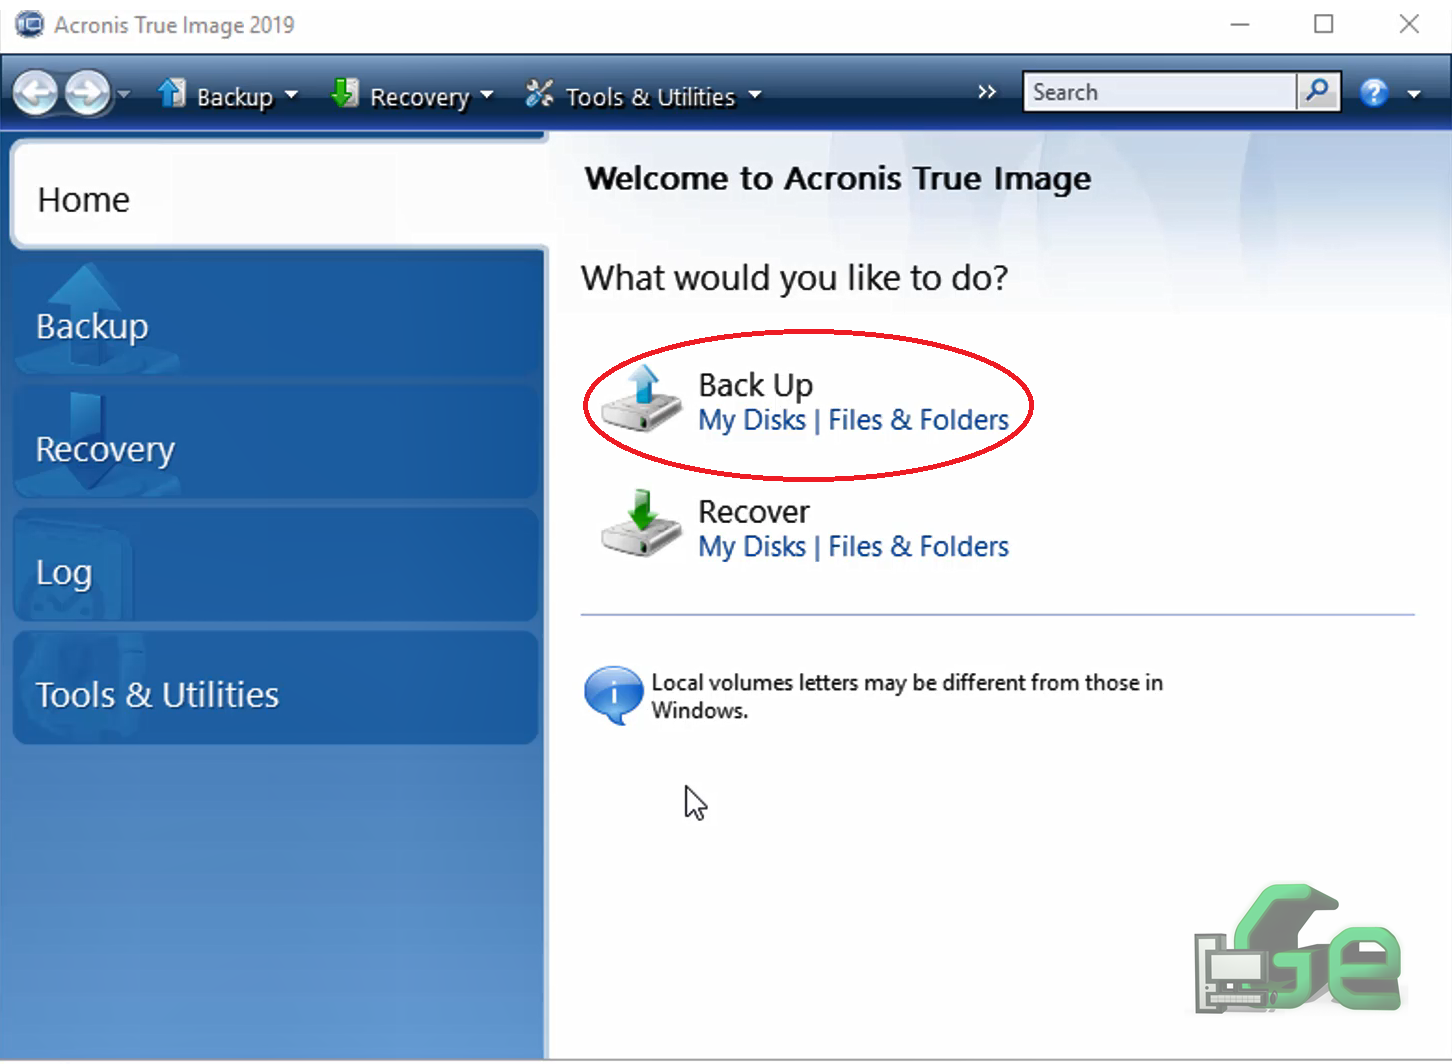This screenshot has width=1452, height=1064.
Task: Expand the Recovery toolbar dropdown arrow
Action: (487, 96)
